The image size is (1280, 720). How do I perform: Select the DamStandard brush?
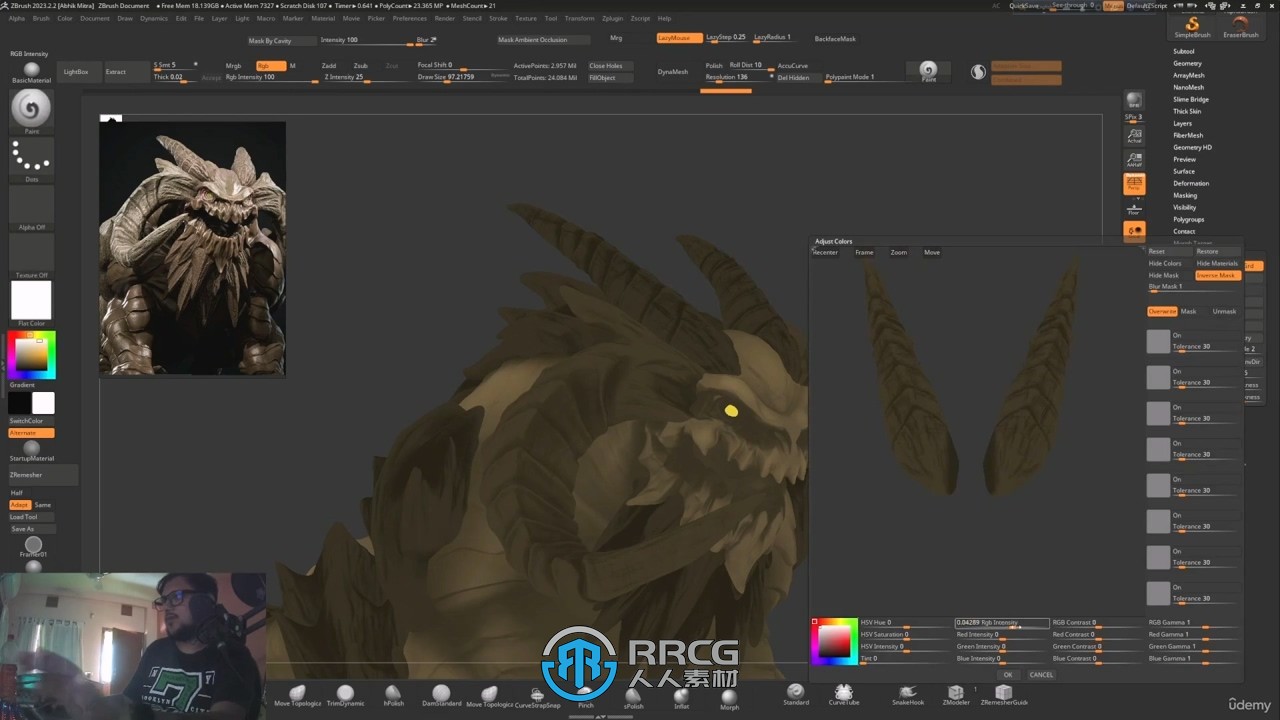[x=441, y=694]
